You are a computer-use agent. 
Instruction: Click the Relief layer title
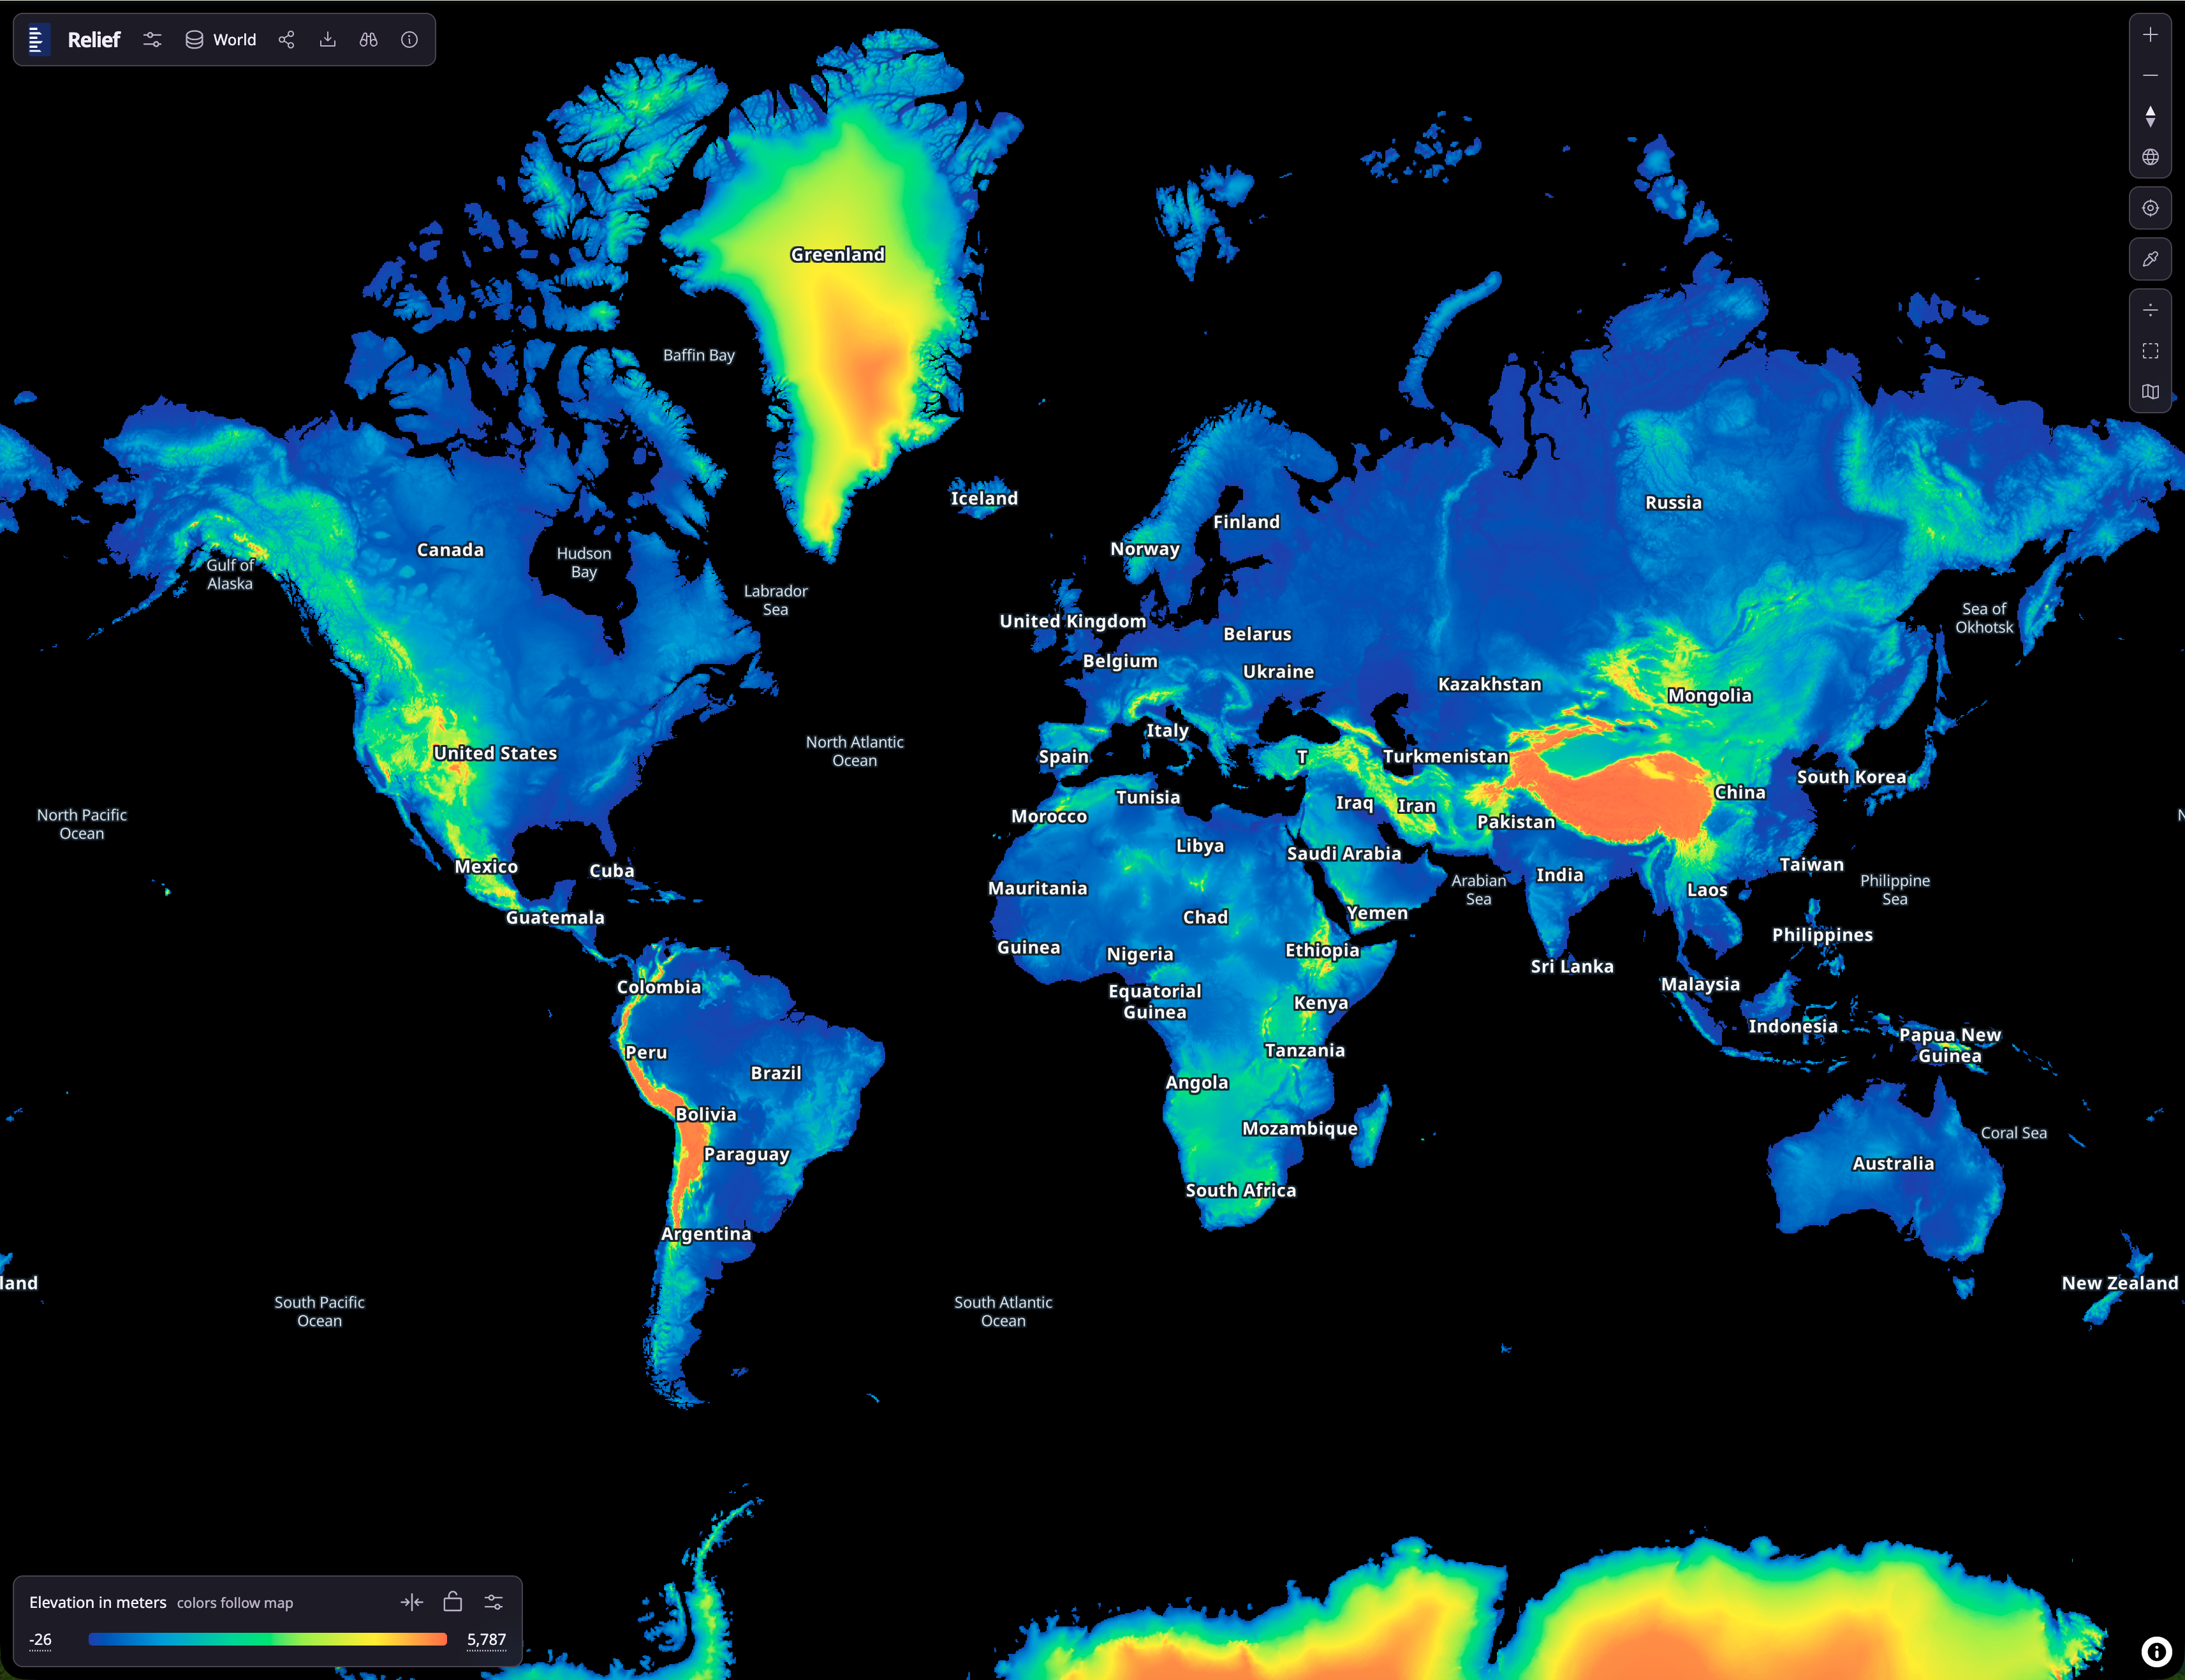94,40
